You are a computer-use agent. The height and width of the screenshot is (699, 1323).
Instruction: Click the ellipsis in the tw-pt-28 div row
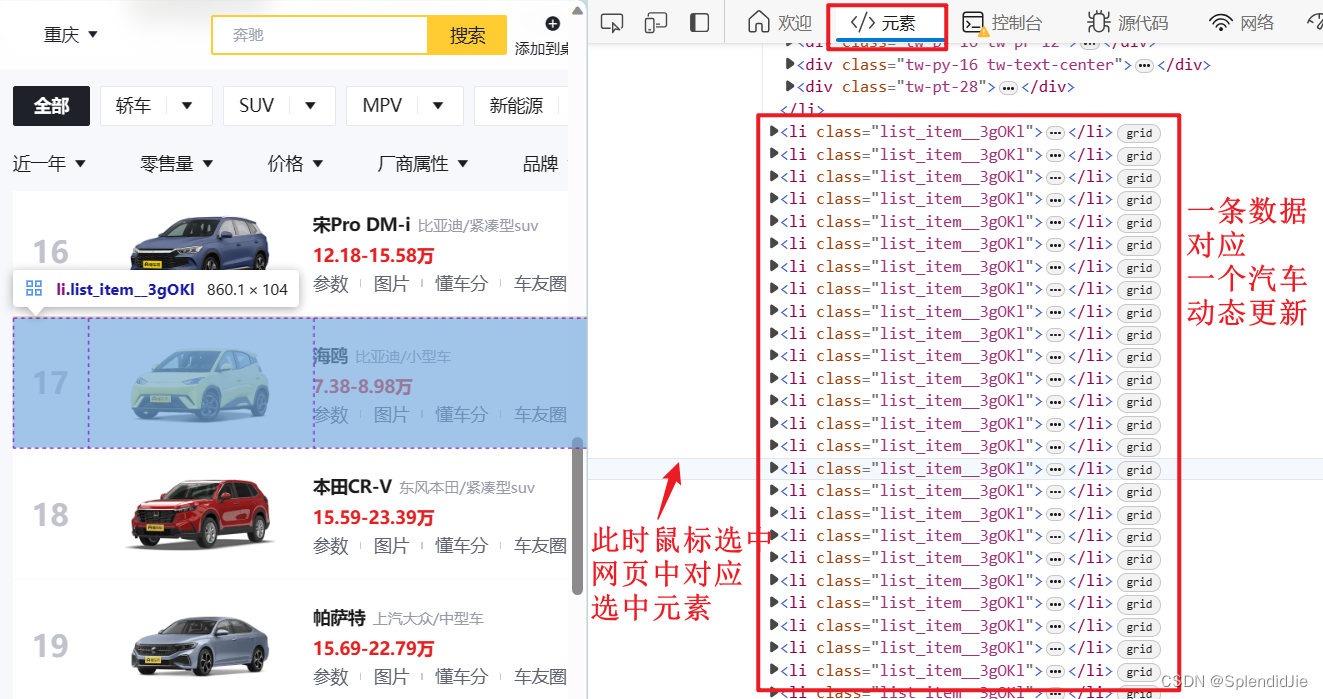1009,88
